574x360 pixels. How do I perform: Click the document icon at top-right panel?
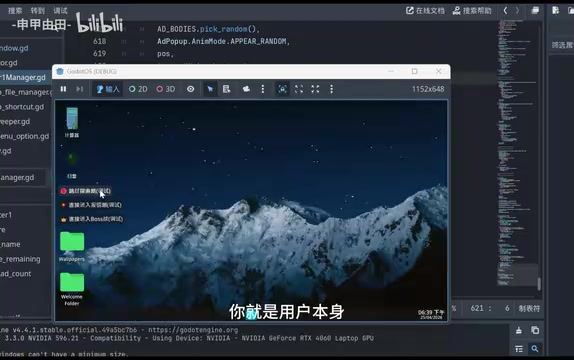[556, 10]
